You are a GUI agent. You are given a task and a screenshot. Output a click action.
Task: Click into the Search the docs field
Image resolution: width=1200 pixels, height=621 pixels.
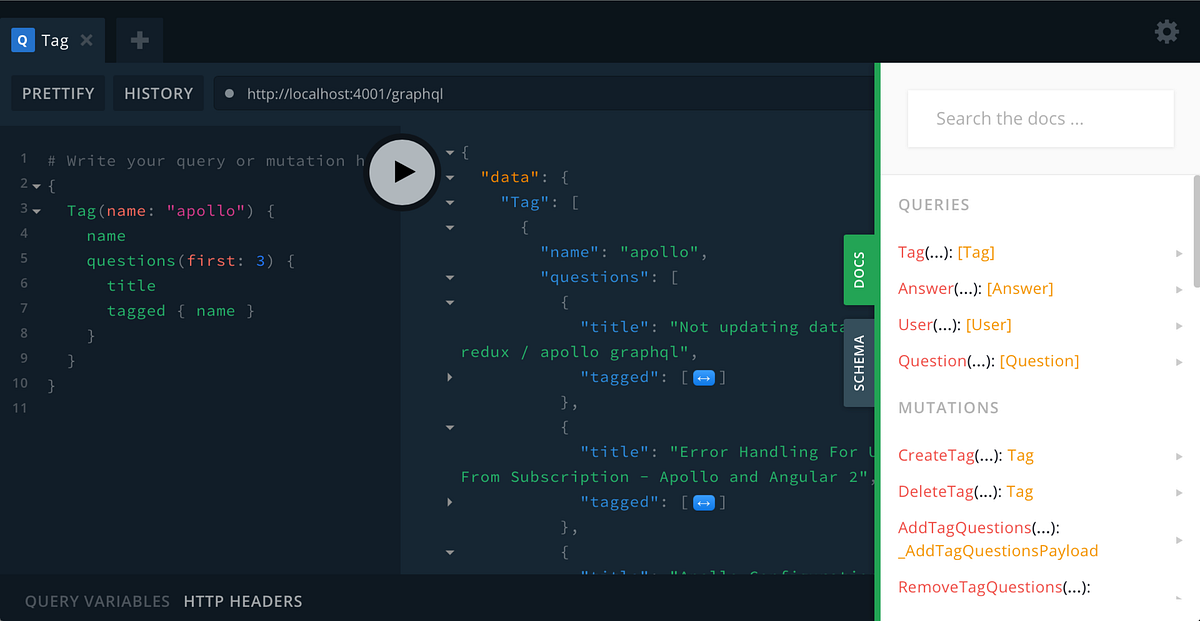click(x=1040, y=118)
